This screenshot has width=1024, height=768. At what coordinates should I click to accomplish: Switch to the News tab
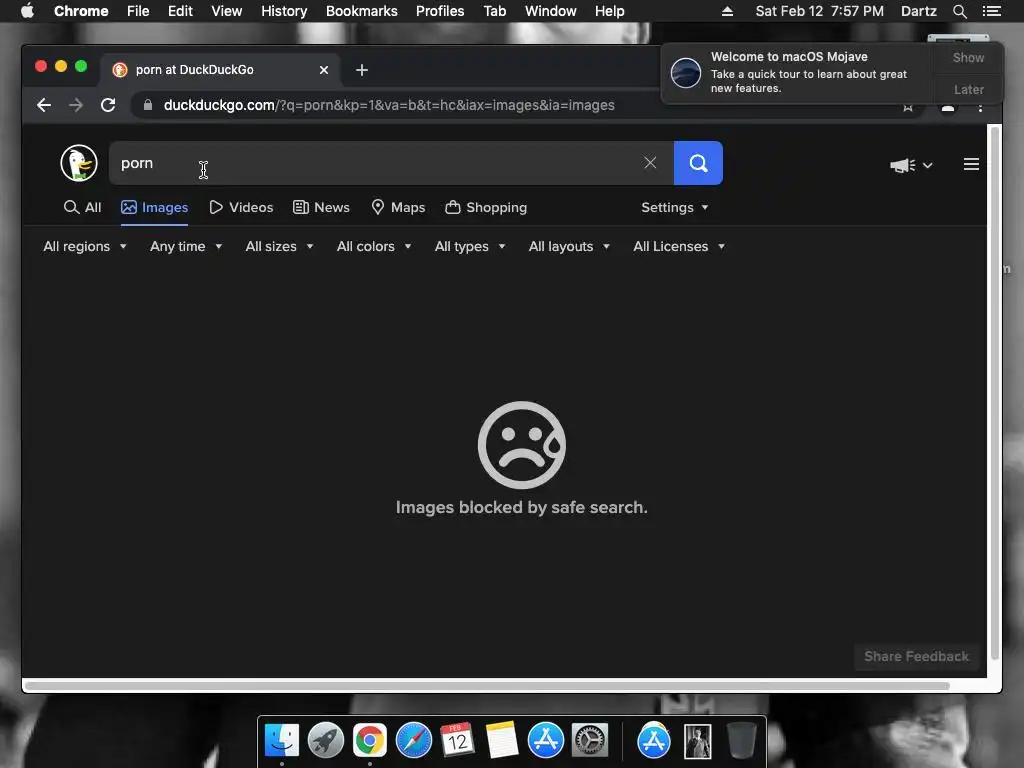click(x=321, y=207)
